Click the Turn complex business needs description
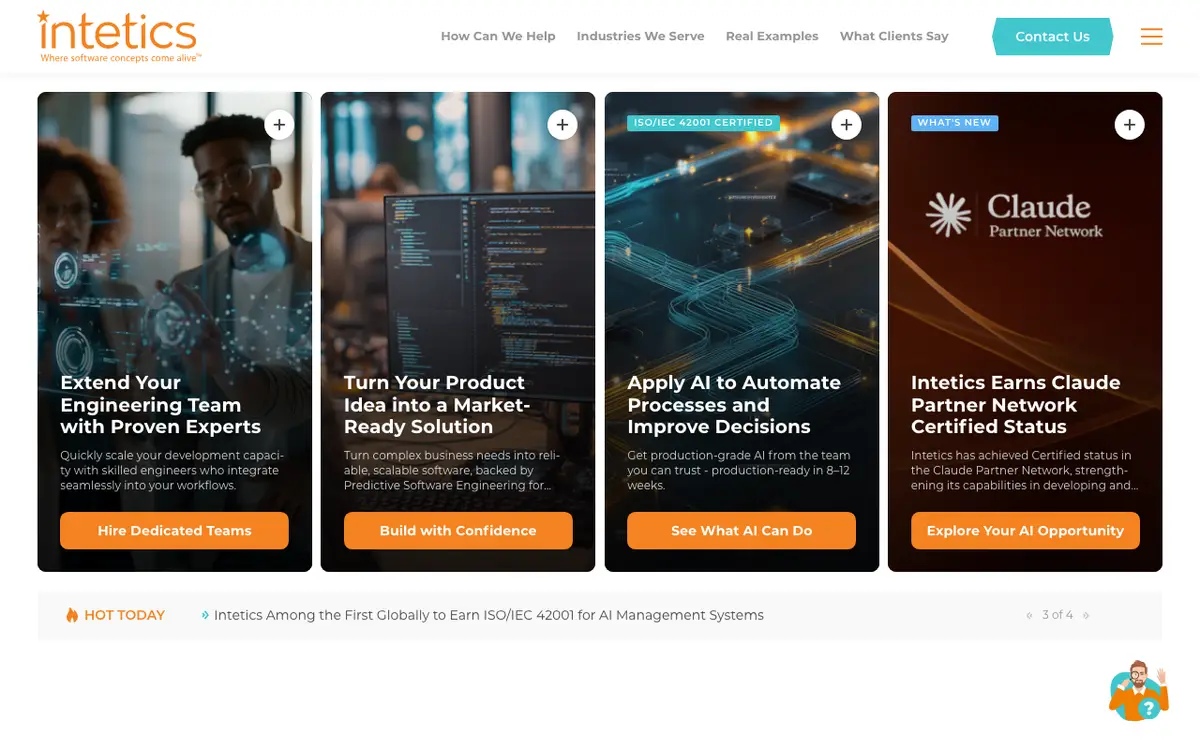The height and width of the screenshot is (750, 1200). [452, 470]
